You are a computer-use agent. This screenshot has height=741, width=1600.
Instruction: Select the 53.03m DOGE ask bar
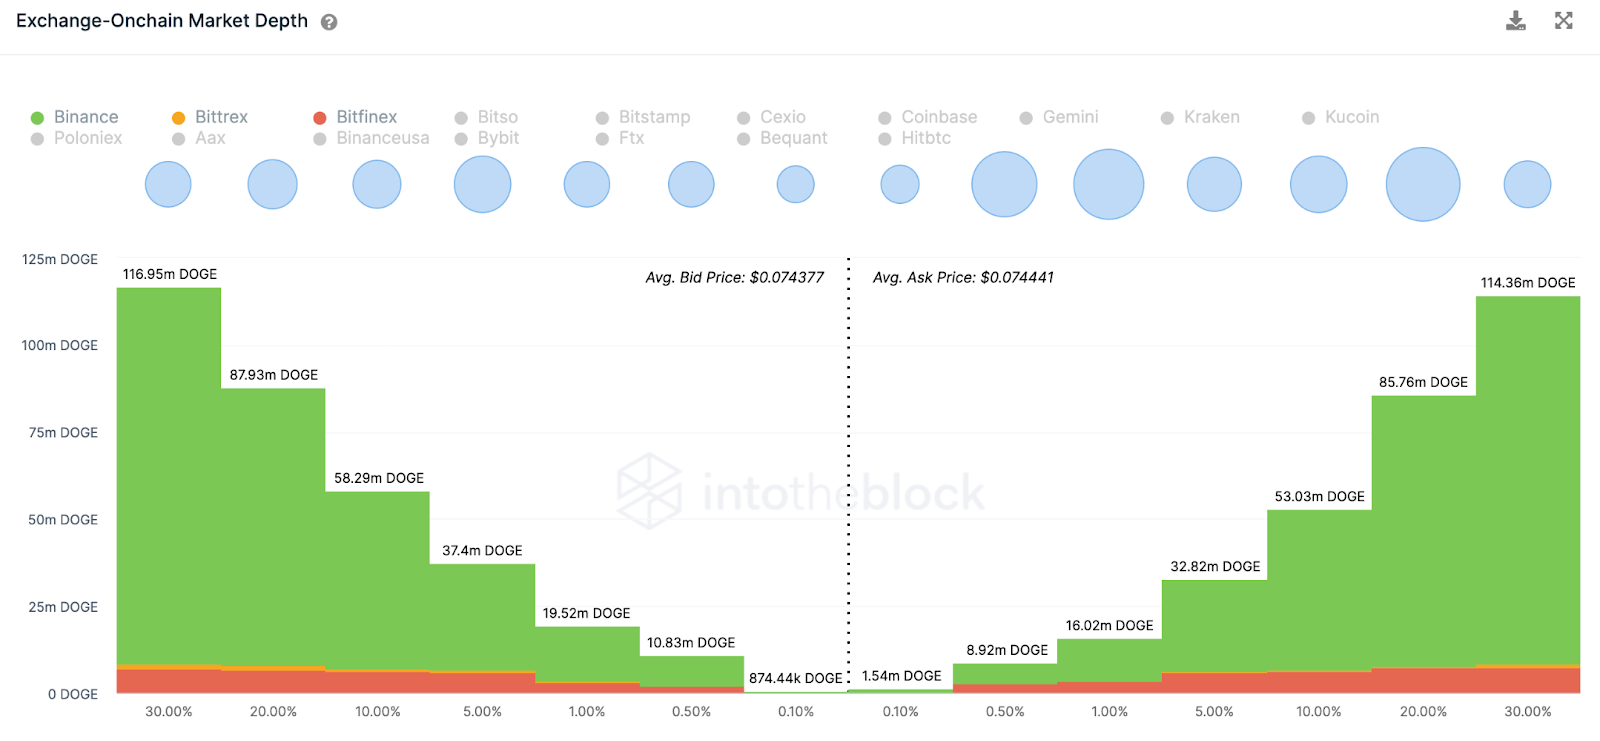click(x=1319, y=590)
